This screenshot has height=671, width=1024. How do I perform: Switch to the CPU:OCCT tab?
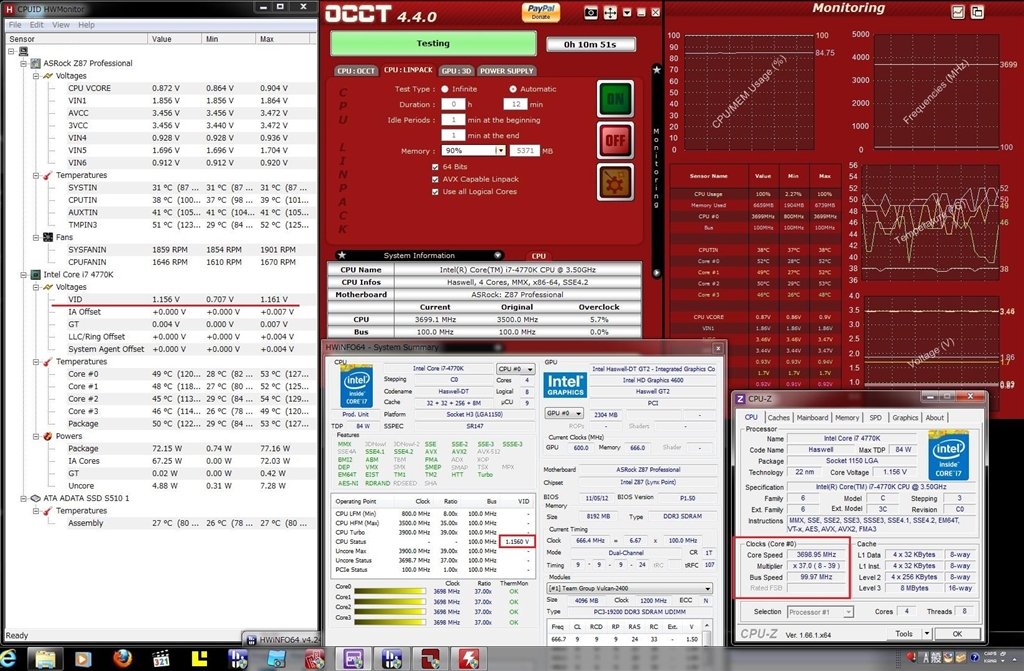[x=356, y=71]
